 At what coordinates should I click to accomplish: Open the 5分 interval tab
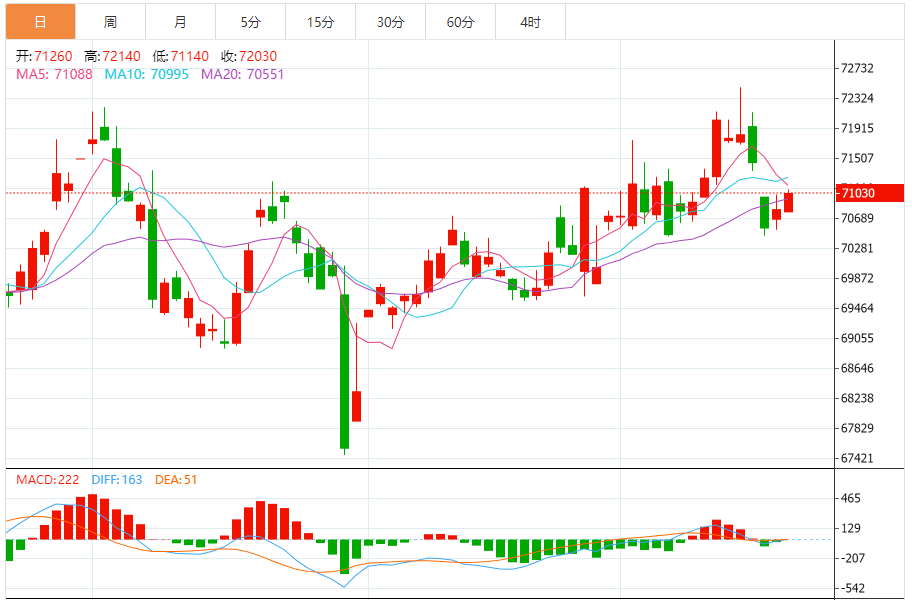[251, 22]
